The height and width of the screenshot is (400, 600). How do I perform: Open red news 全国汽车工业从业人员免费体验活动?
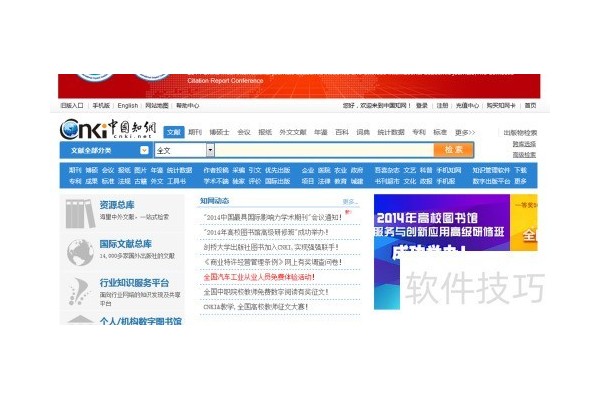pyautogui.click(x=259, y=277)
